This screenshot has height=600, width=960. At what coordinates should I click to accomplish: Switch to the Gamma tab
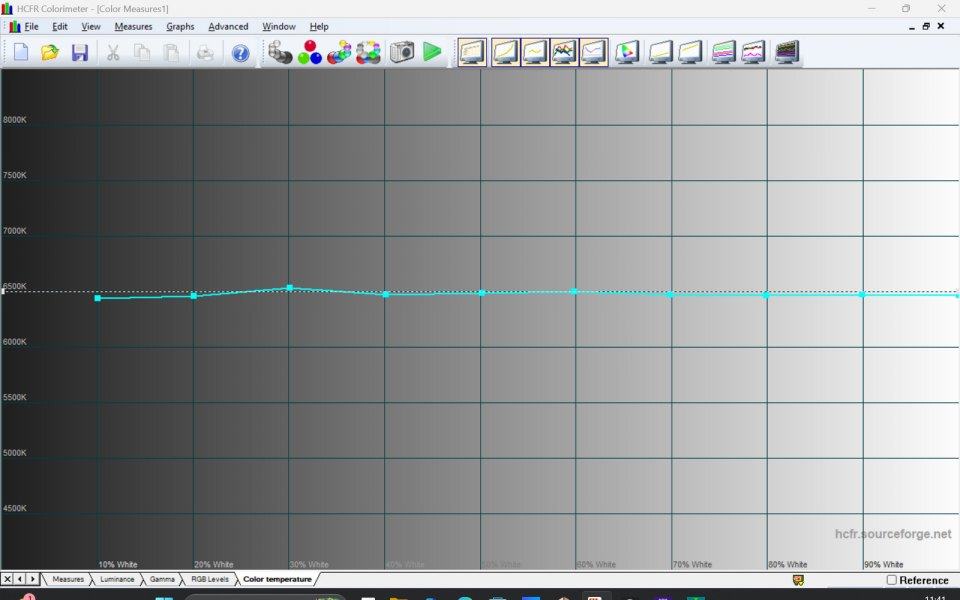(162, 579)
